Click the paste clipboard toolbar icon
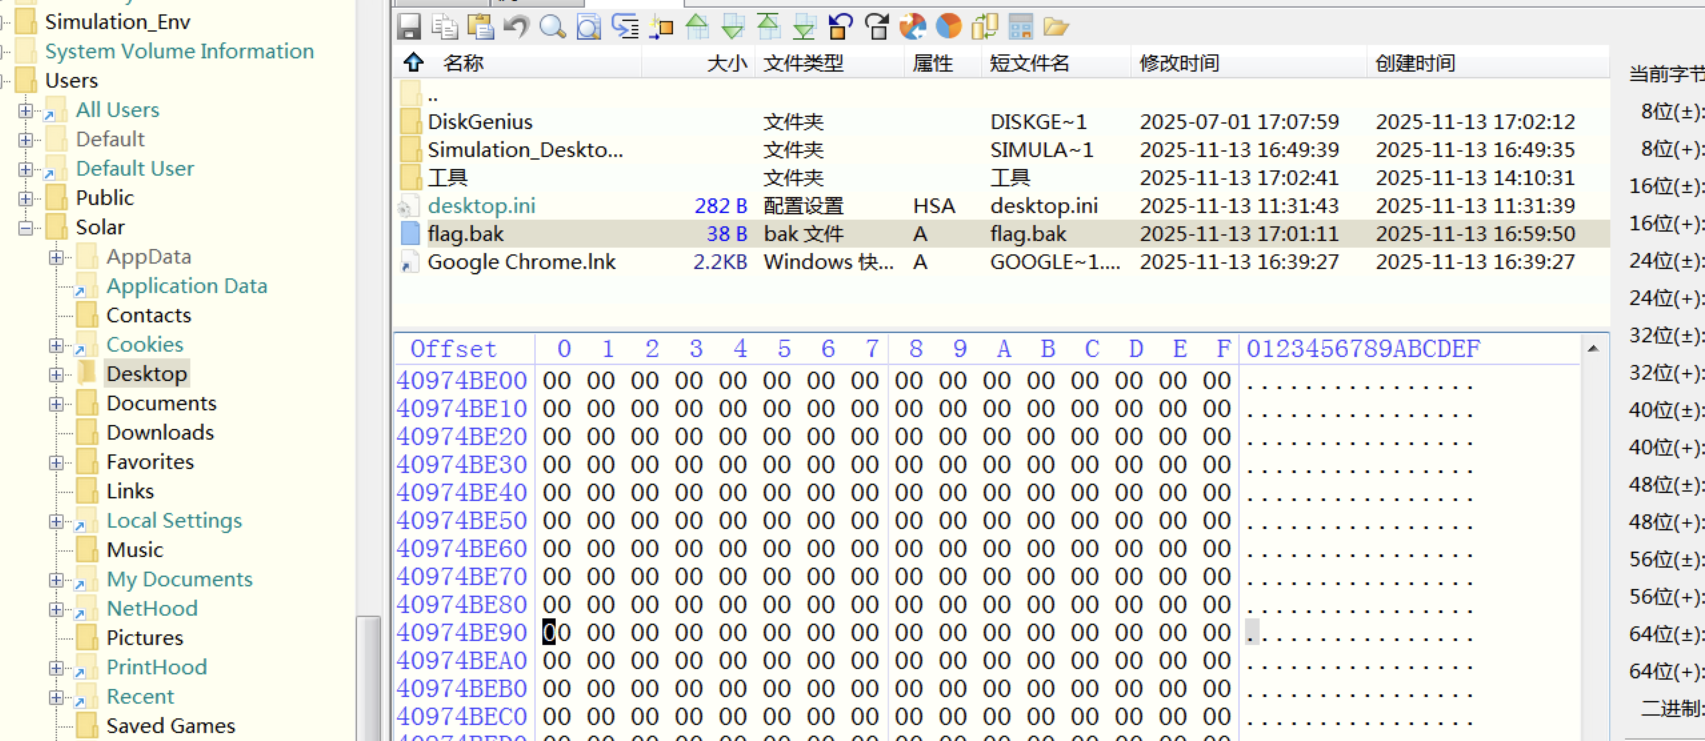The image size is (1705, 741). 480,27
